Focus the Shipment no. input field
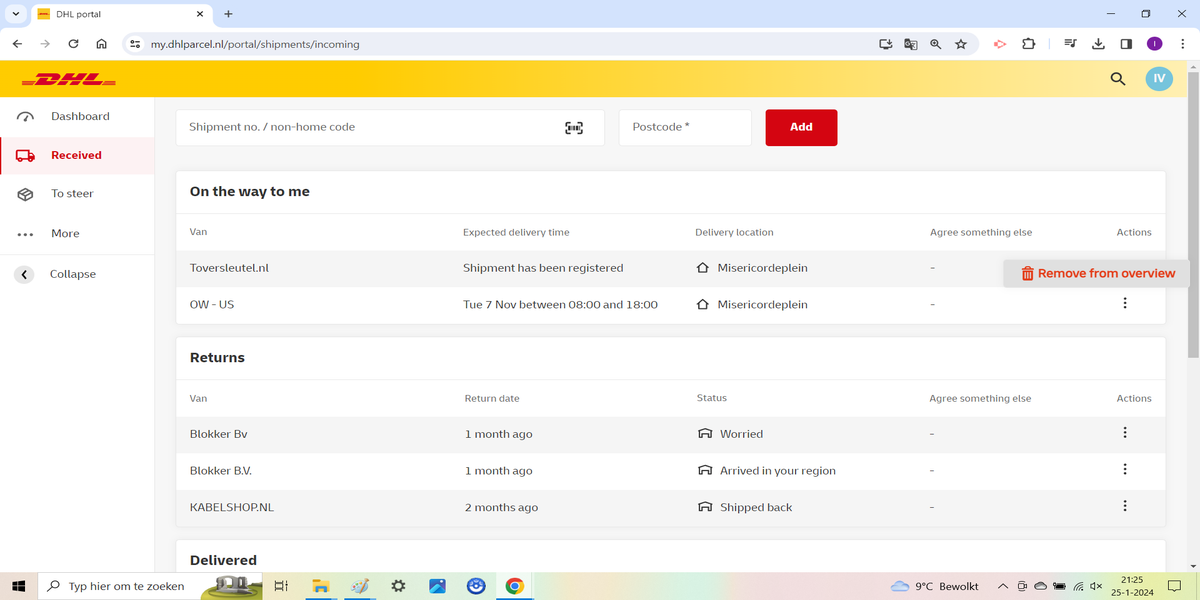This screenshot has height=600, width=1200. tap(370, 128)
